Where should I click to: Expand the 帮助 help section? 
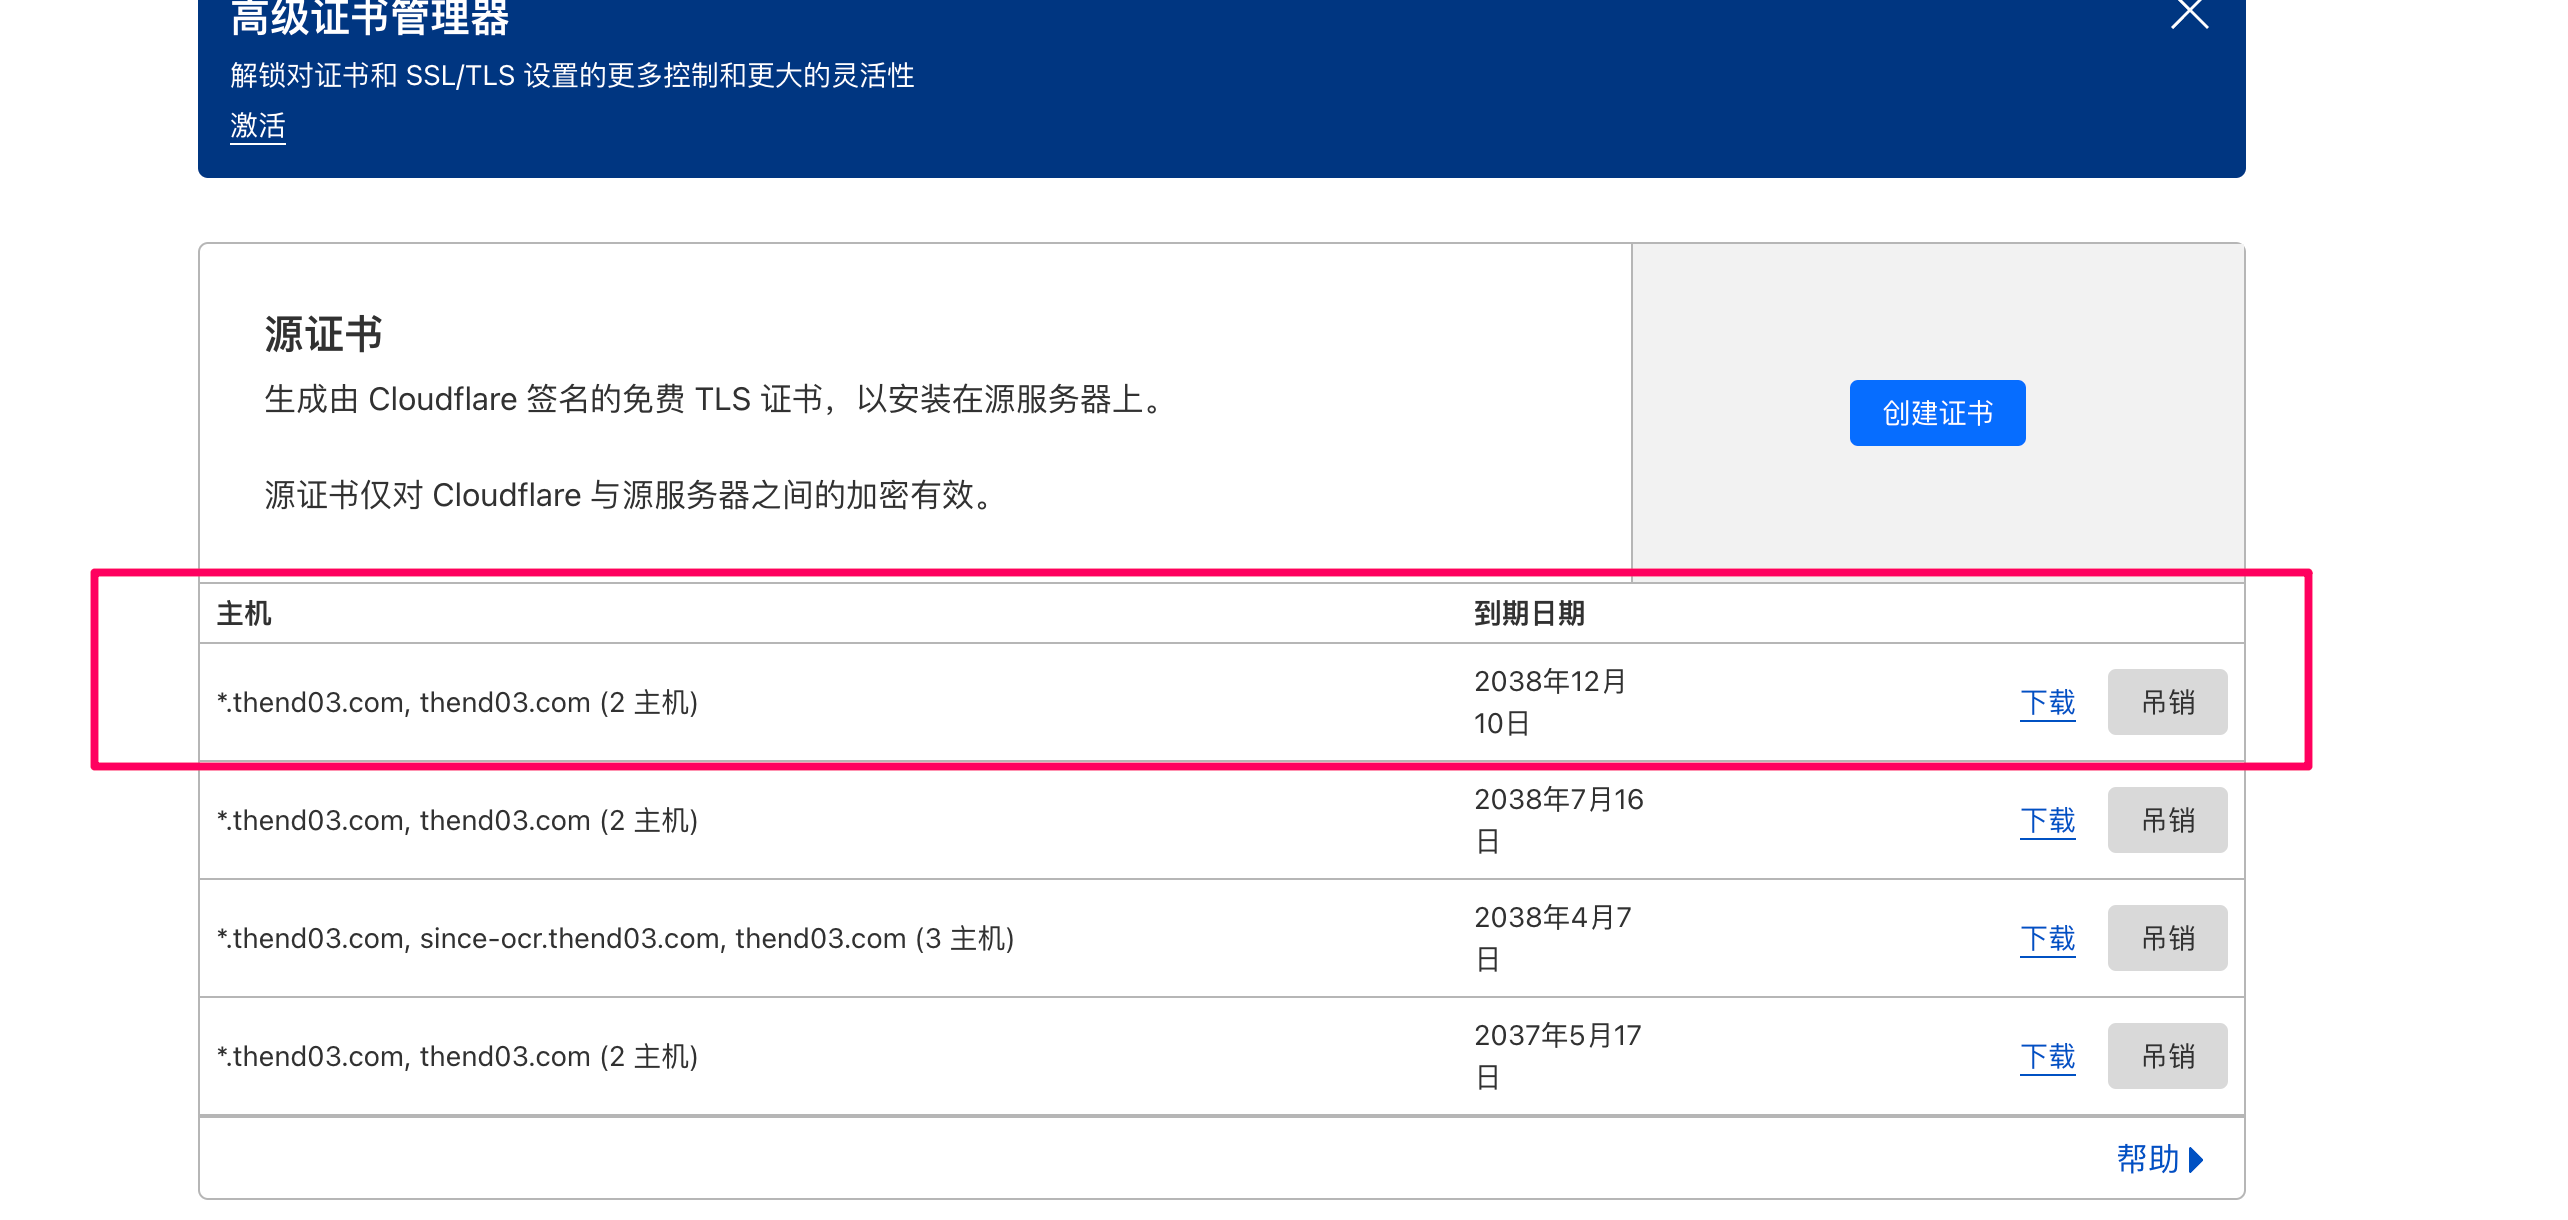(2160, 1159)
